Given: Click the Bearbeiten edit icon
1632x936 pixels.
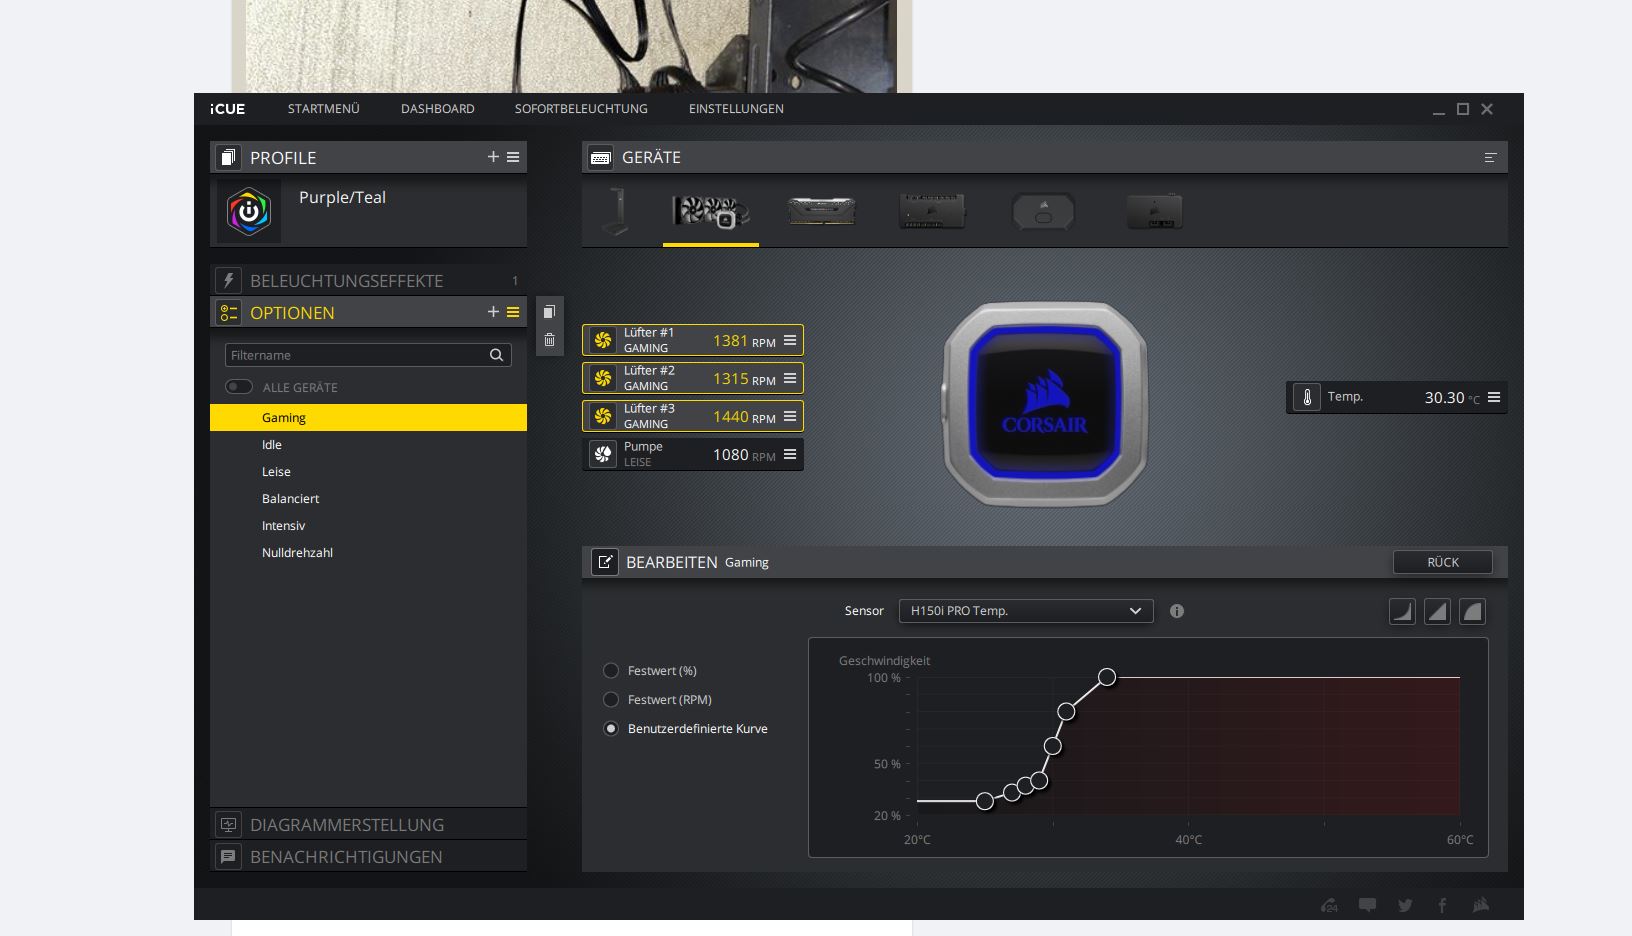Looking at the screenshot, I should click(605, 562).
